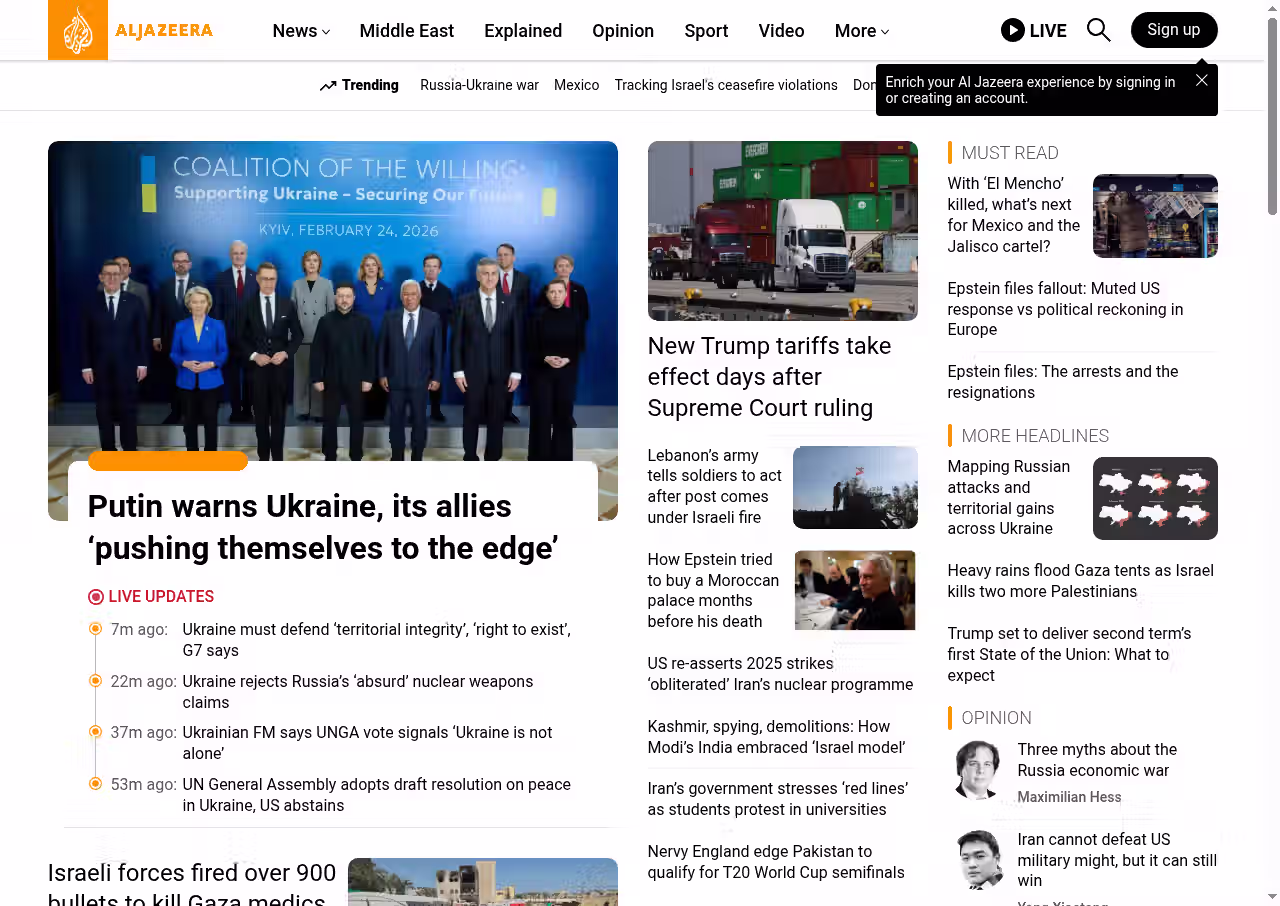1280x906 pixels.
Task: Read the Putin warns Ukraine headline
Action: click(322, 527)
